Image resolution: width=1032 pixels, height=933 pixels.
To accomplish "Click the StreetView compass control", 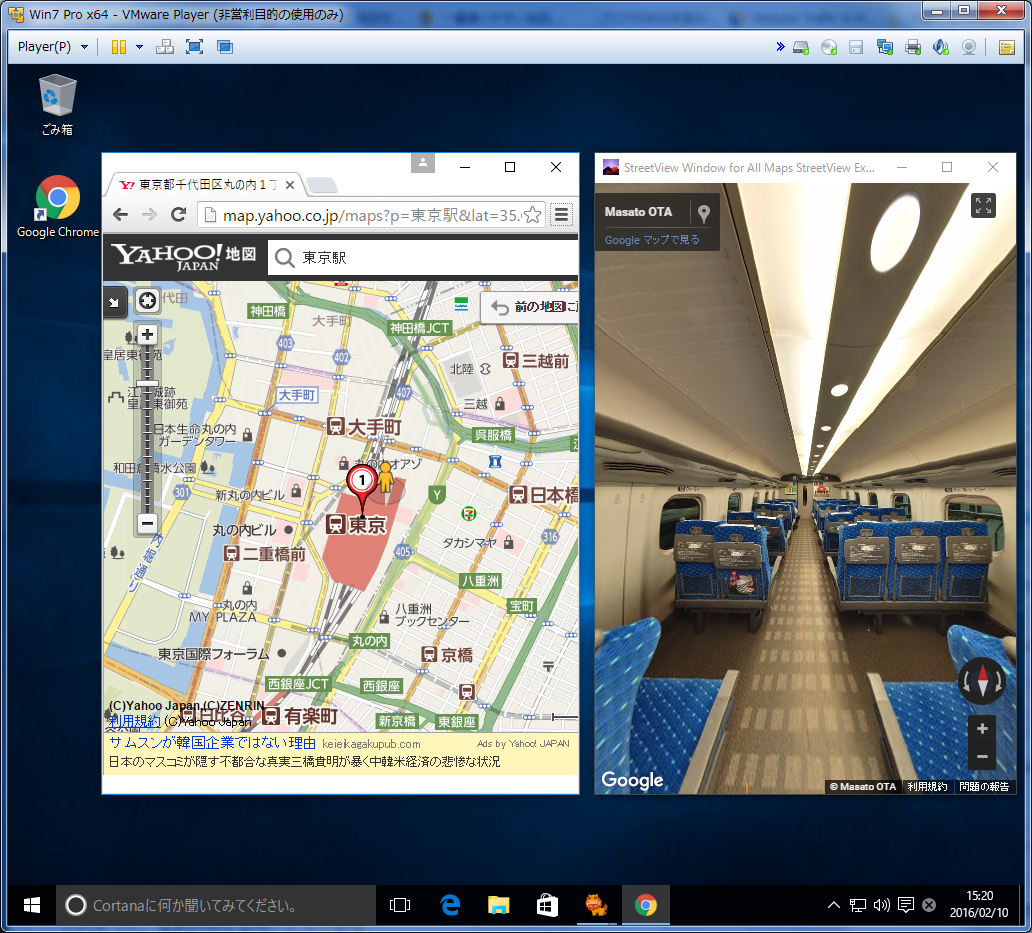I will (983, 680).
